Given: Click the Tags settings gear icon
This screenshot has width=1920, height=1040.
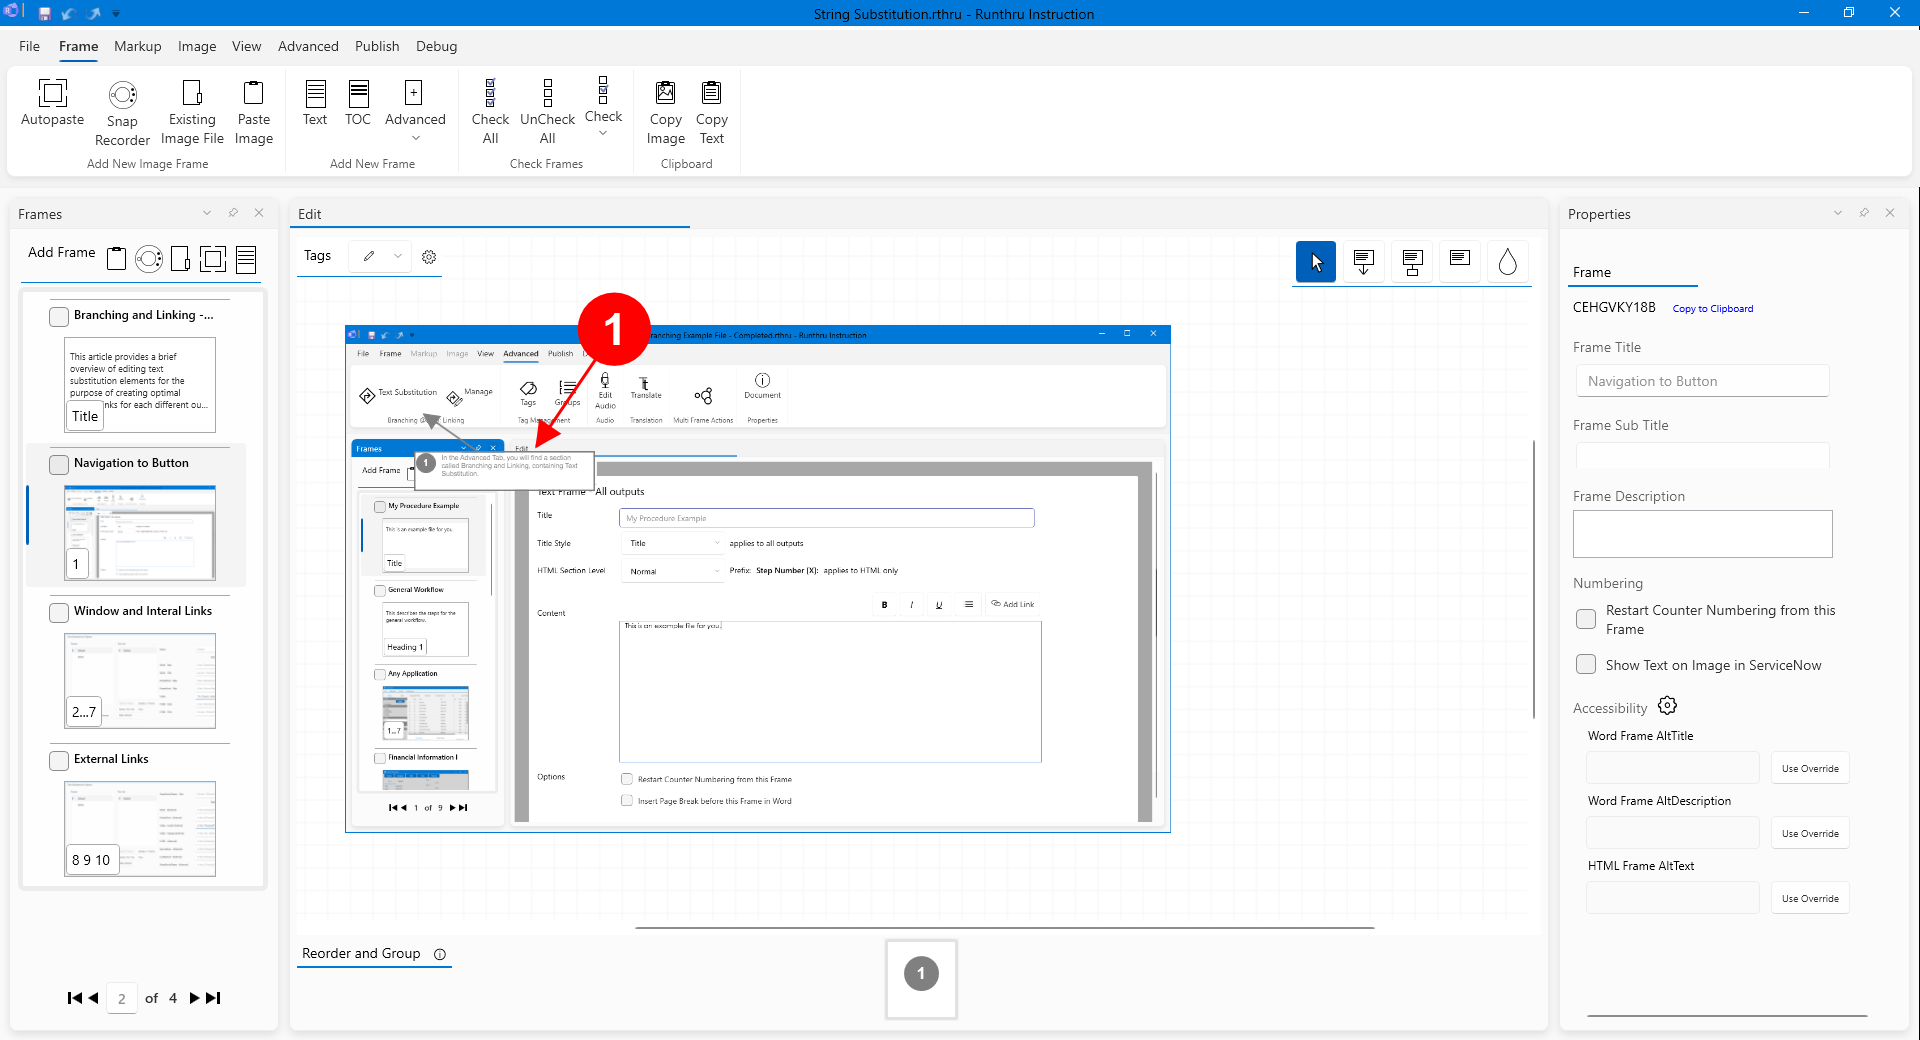Looking at the screenshot, I should [x=429, y=257].
